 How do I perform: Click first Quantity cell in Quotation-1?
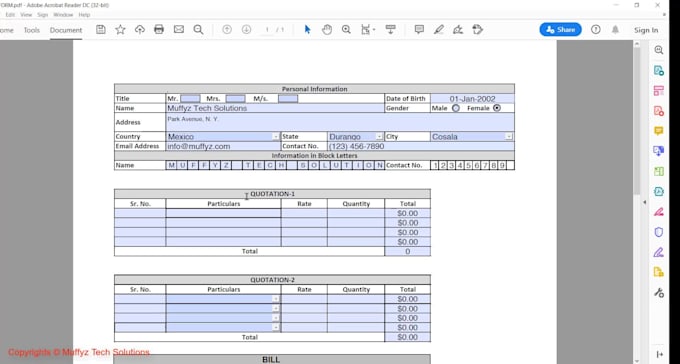click(x=356, y=213)
